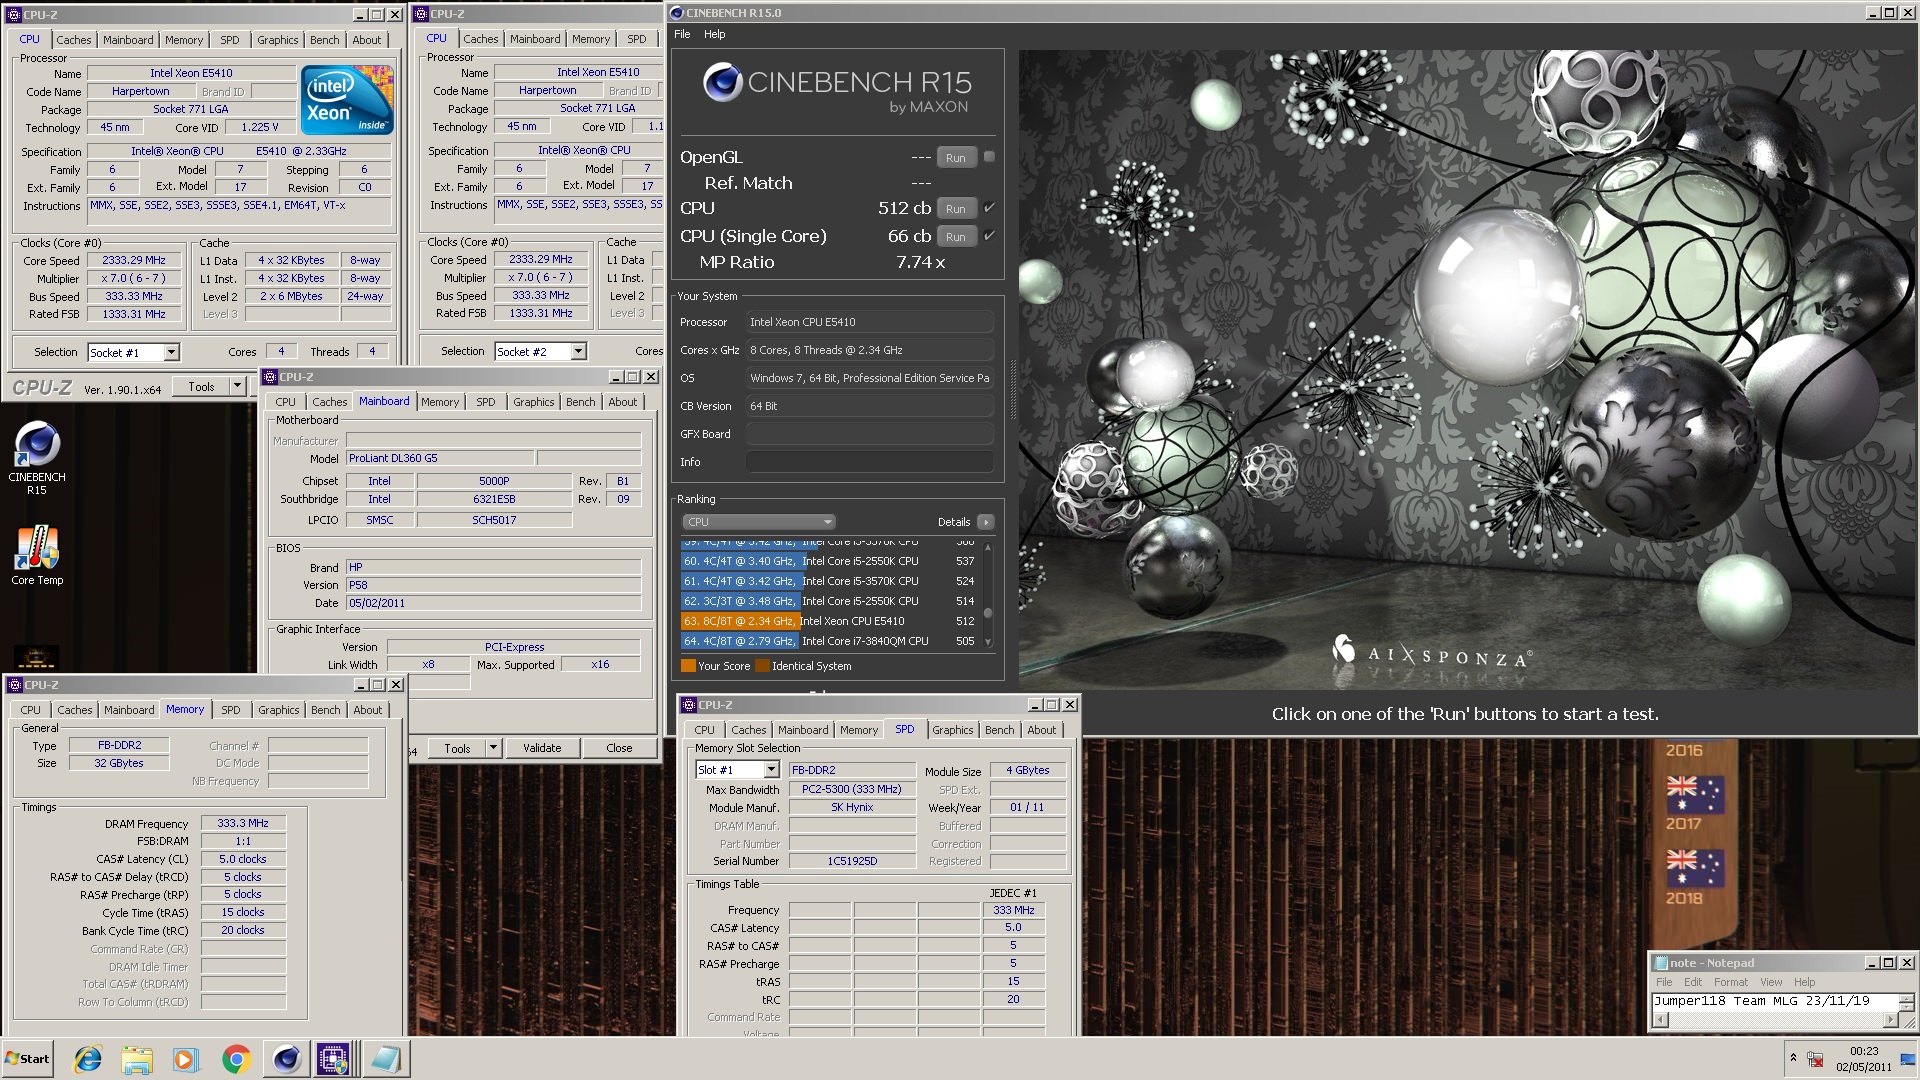Click the Intel Xeon inside logo
The height and width of the screenshot is (1080, 1920).
[x=347, y=100]
